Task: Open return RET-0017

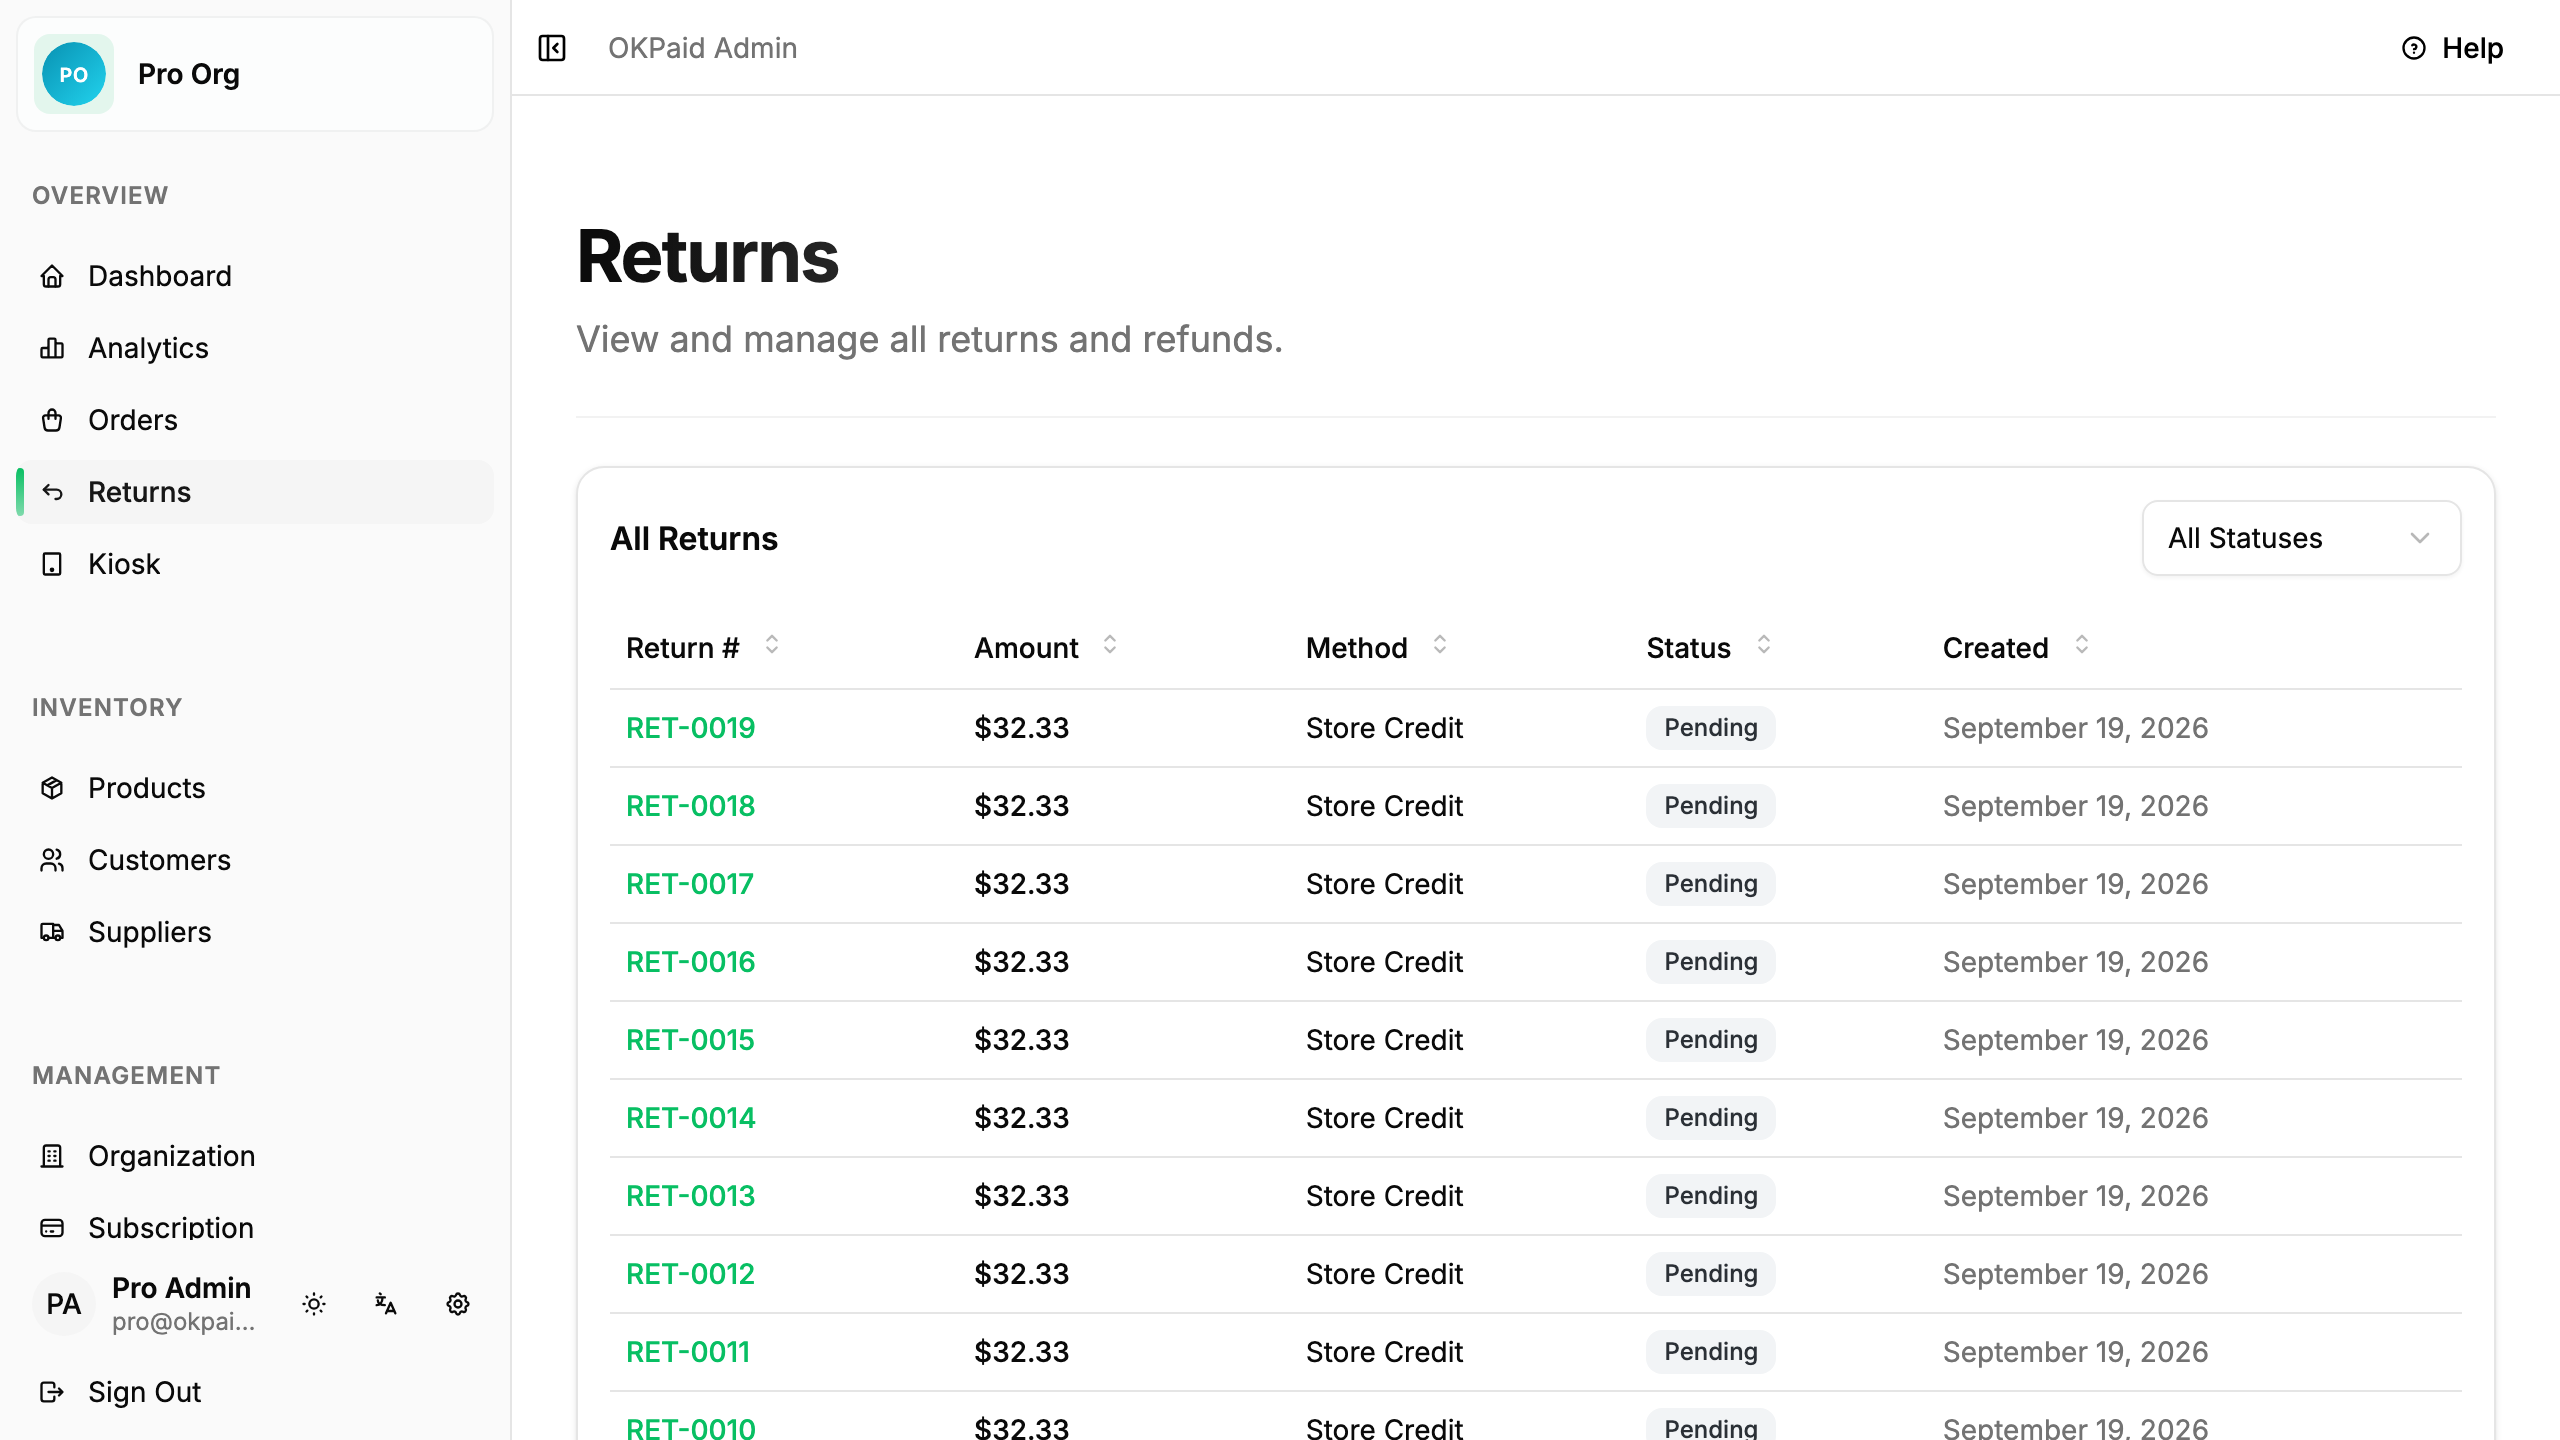Action: (689, 884)
